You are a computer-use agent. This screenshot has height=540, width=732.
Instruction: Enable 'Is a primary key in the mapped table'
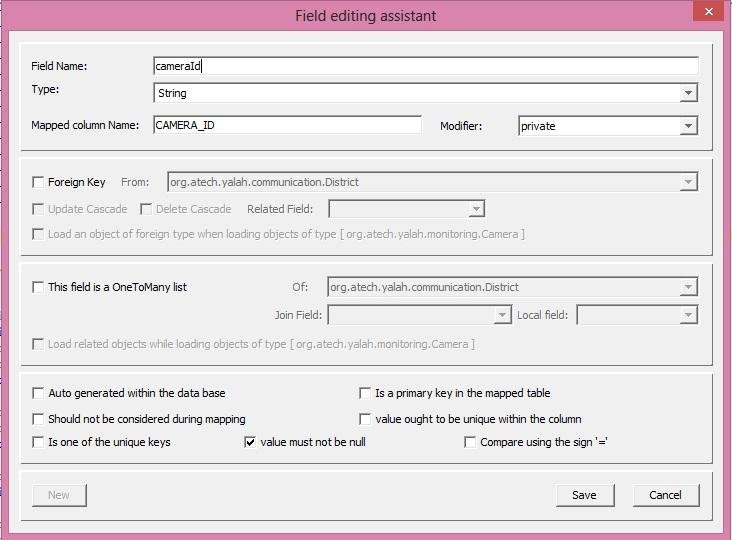pyautogui.click(x=366, y=393)
